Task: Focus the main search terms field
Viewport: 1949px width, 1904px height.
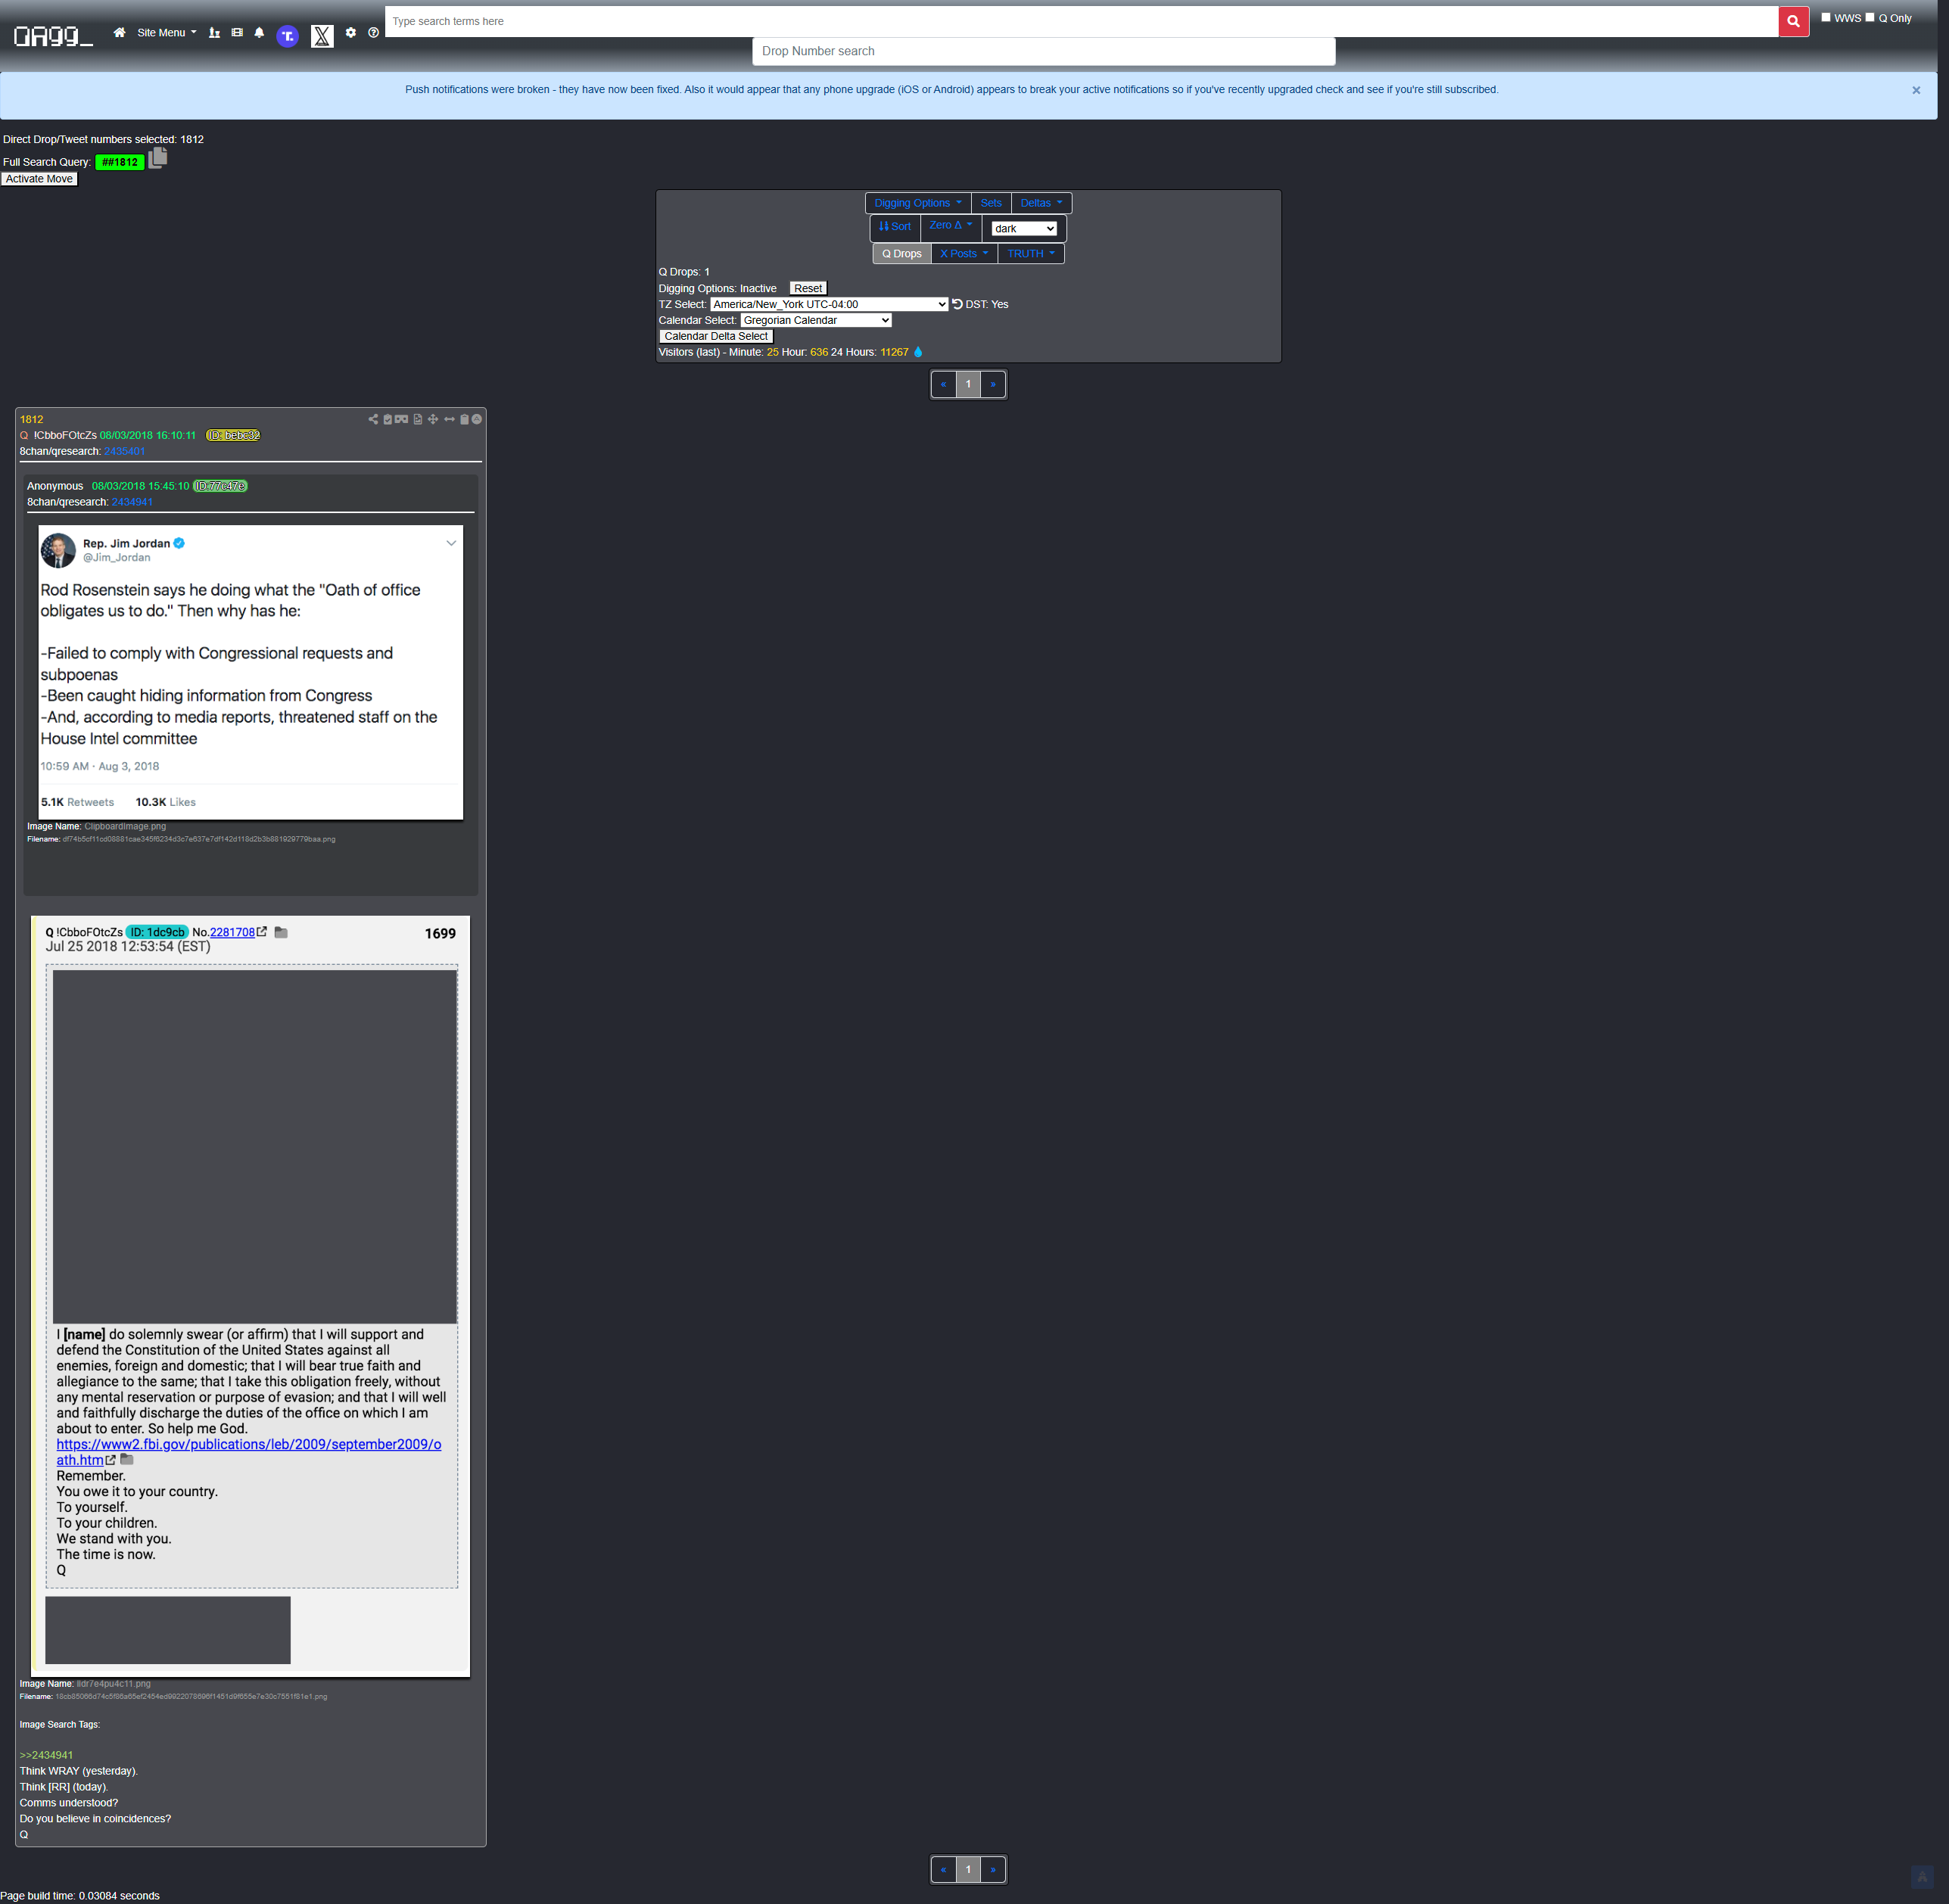Action: point(1081,21)
